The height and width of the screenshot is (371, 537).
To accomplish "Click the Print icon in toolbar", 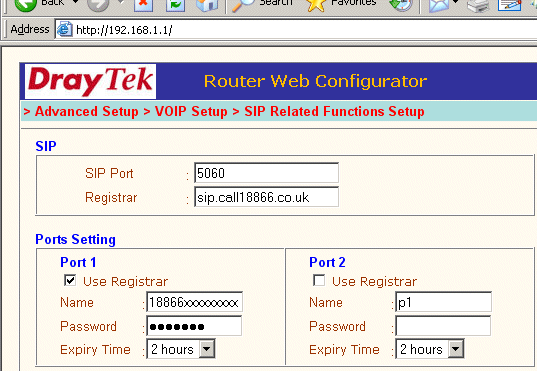I will pos(478,5).
